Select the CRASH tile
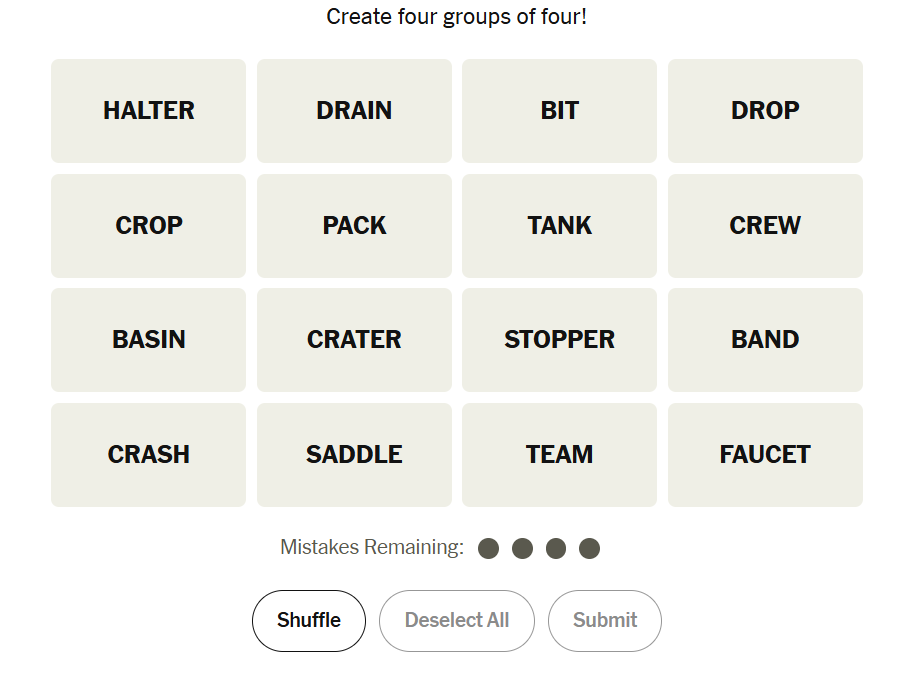This screenshot has width=915, height=686. 148,455
